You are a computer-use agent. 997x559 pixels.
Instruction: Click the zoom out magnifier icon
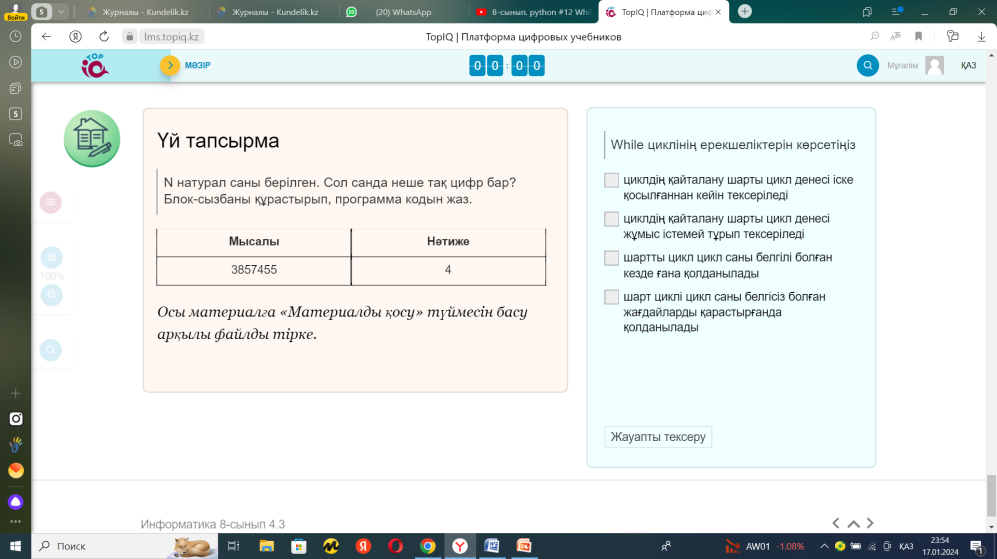point(52,295)
